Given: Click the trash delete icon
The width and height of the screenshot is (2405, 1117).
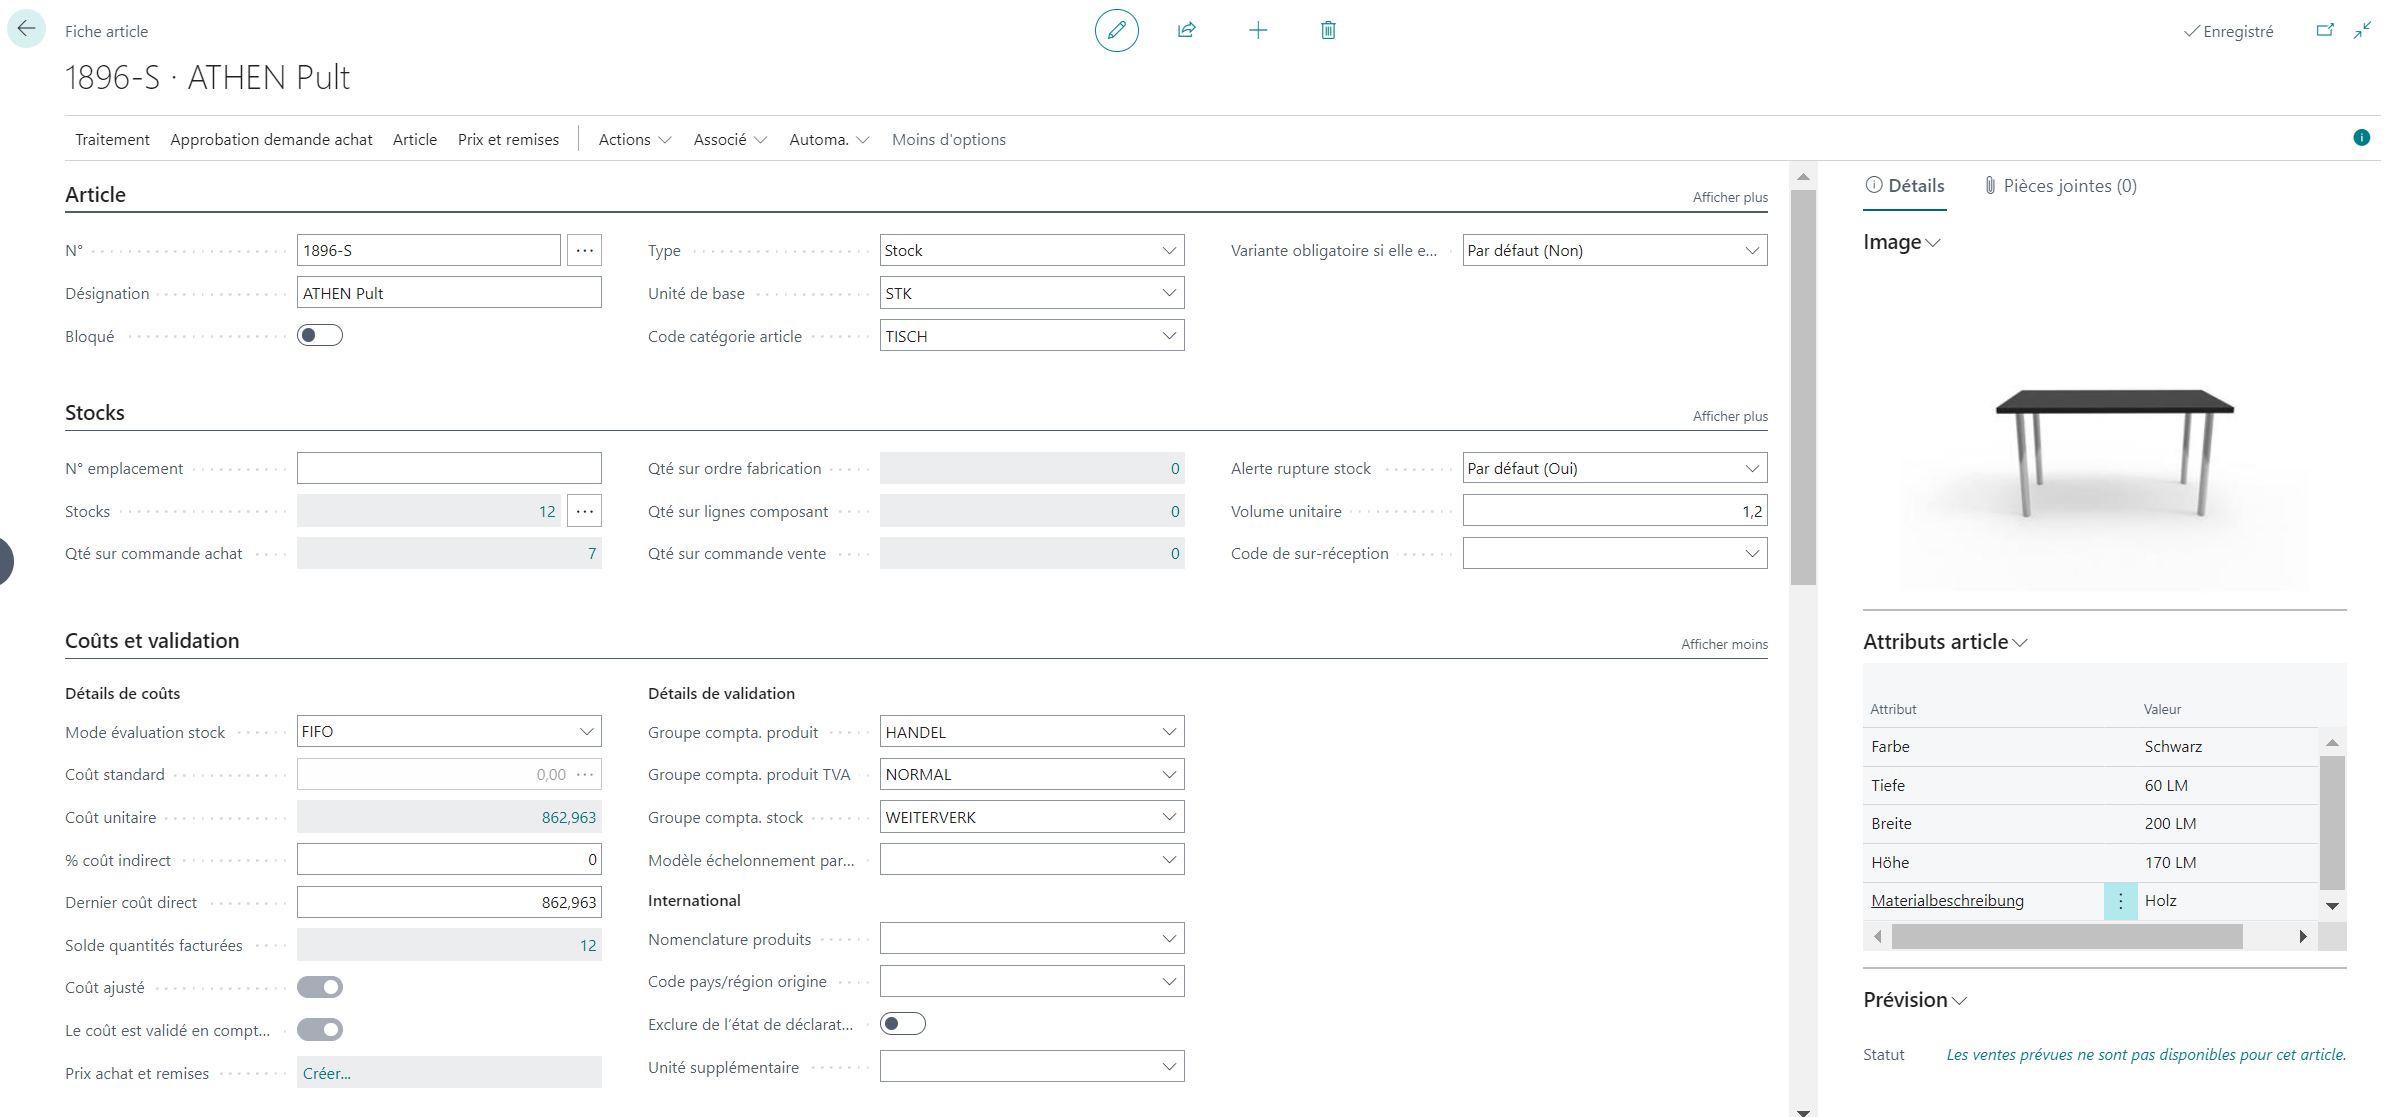Looking at the screenshot, I should (1328, 31).
